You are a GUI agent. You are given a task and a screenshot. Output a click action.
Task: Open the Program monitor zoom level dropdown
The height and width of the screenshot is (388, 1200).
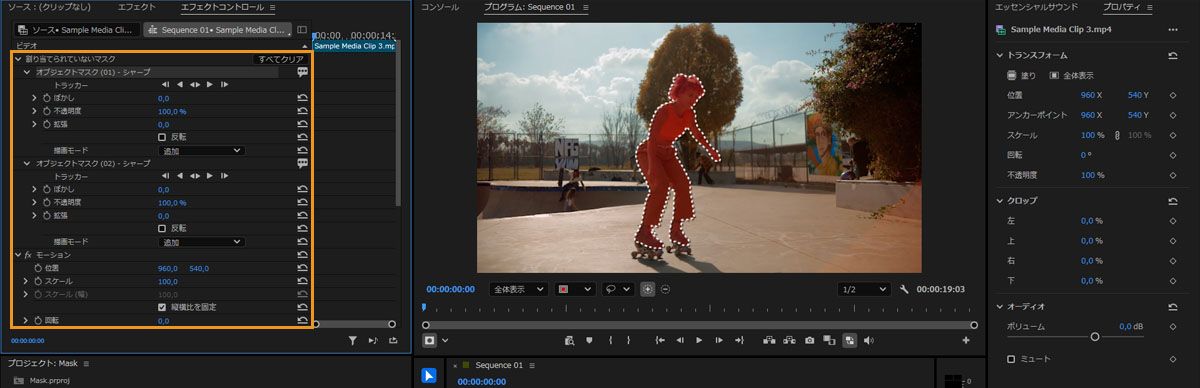pos(518,289)
